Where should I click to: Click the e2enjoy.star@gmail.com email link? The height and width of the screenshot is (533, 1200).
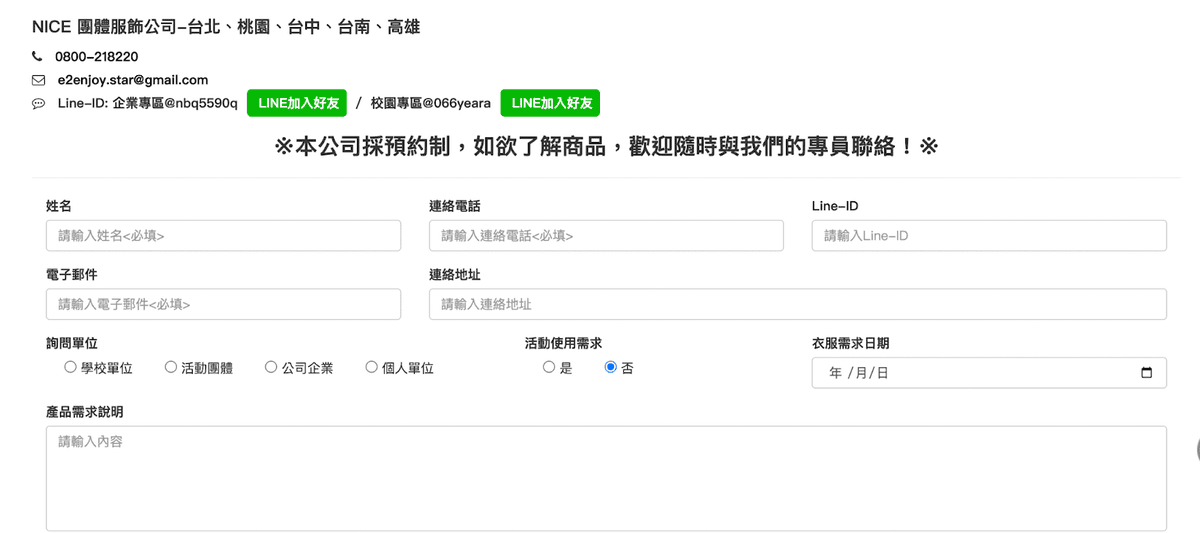133,80
